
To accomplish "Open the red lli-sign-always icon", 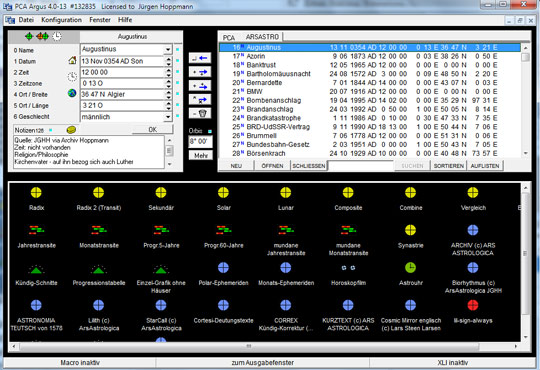I will tap(473, 305).
